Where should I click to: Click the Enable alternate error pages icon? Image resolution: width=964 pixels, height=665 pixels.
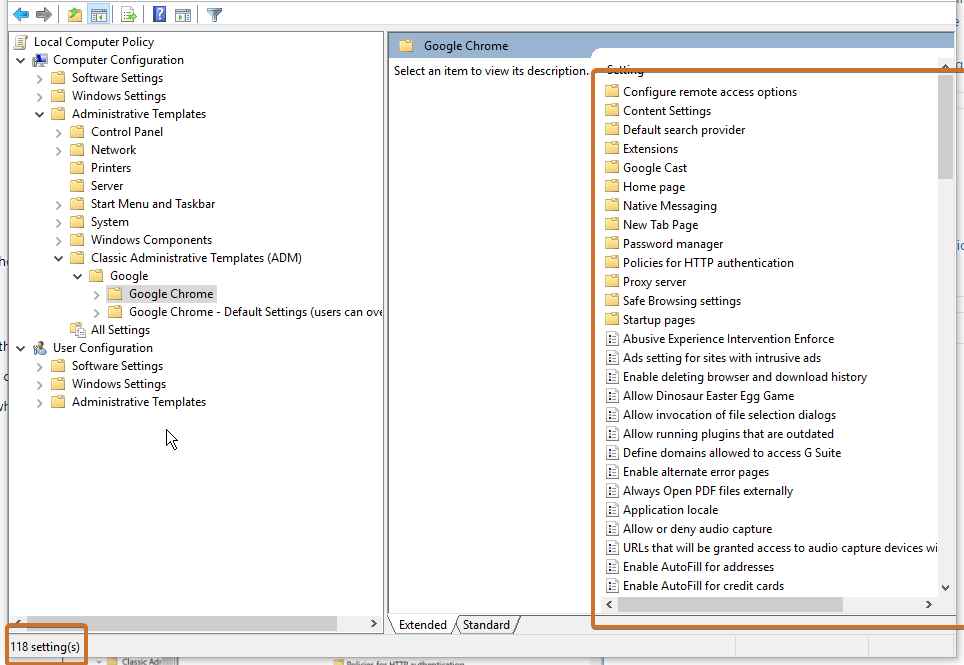(x=612, y=471)
